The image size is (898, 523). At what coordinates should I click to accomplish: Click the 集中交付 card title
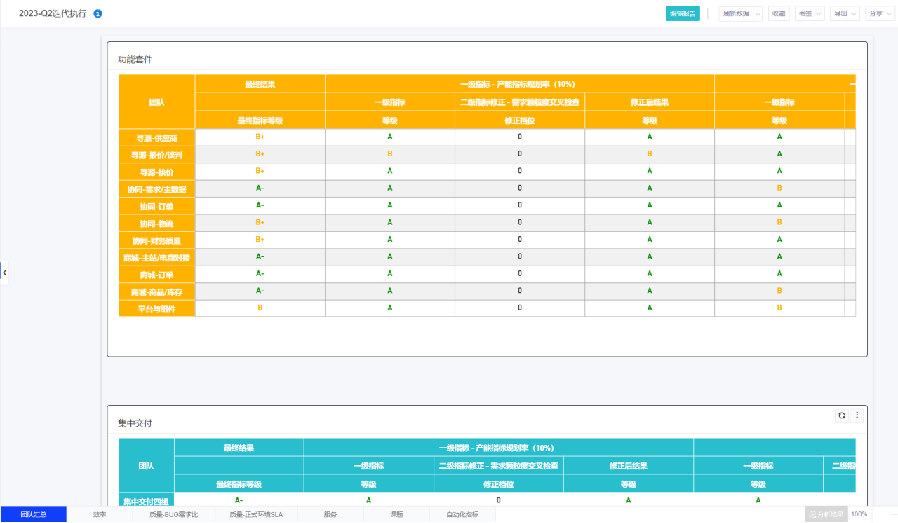point(135,423)
